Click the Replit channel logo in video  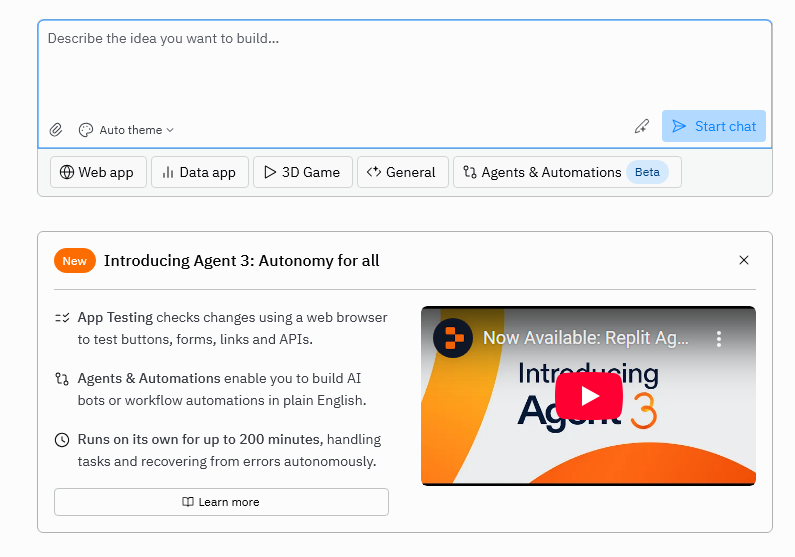(x=453, y=338)
